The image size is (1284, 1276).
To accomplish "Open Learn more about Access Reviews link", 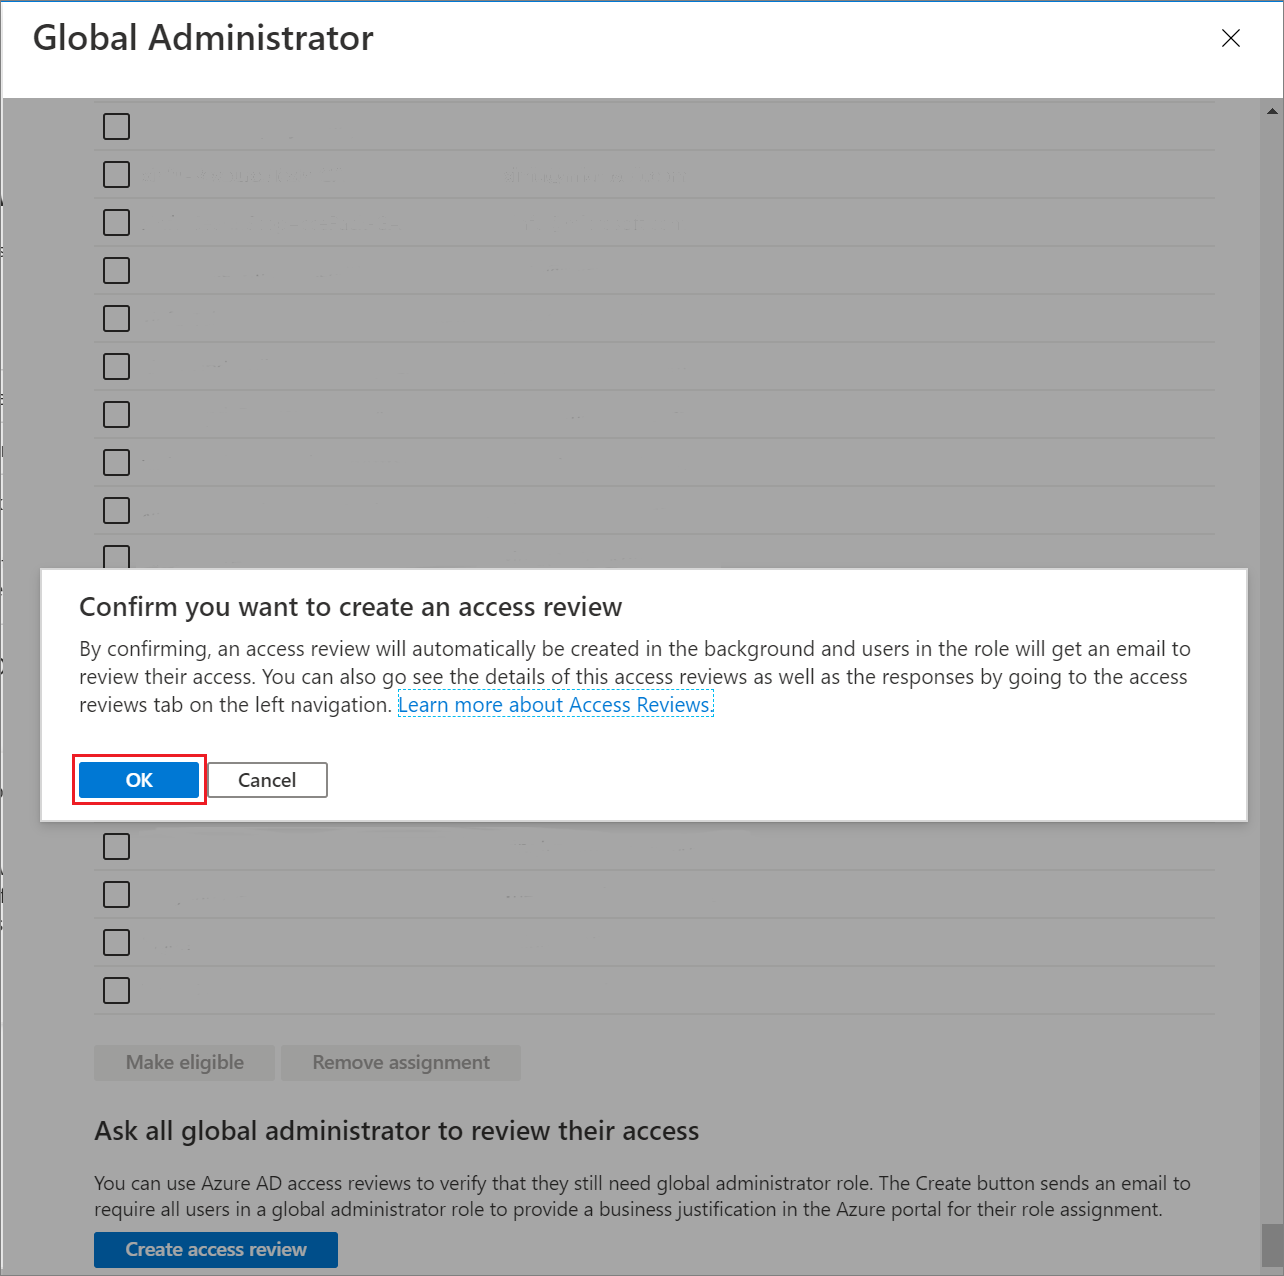I will pyautogui.click(x=555, y=705).
